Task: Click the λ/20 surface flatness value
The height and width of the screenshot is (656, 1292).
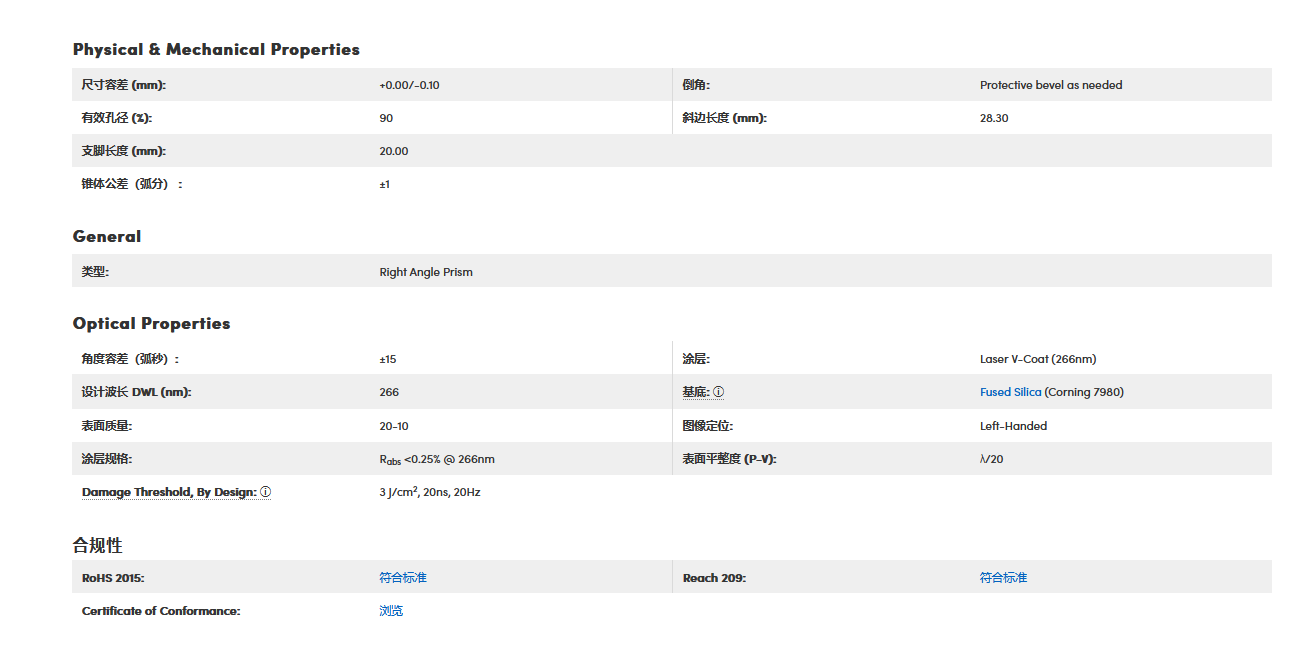Action: click(x=991, y=459)
